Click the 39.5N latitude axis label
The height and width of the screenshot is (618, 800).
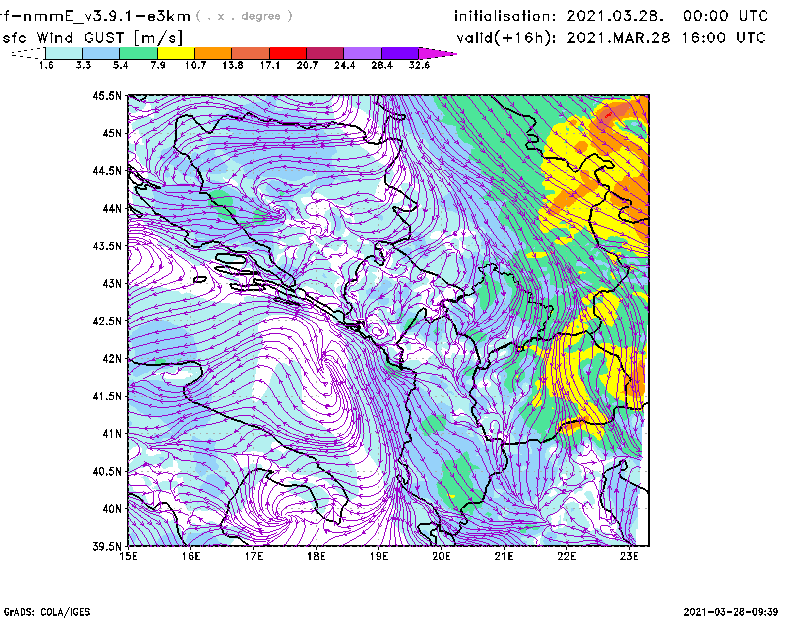107,547
